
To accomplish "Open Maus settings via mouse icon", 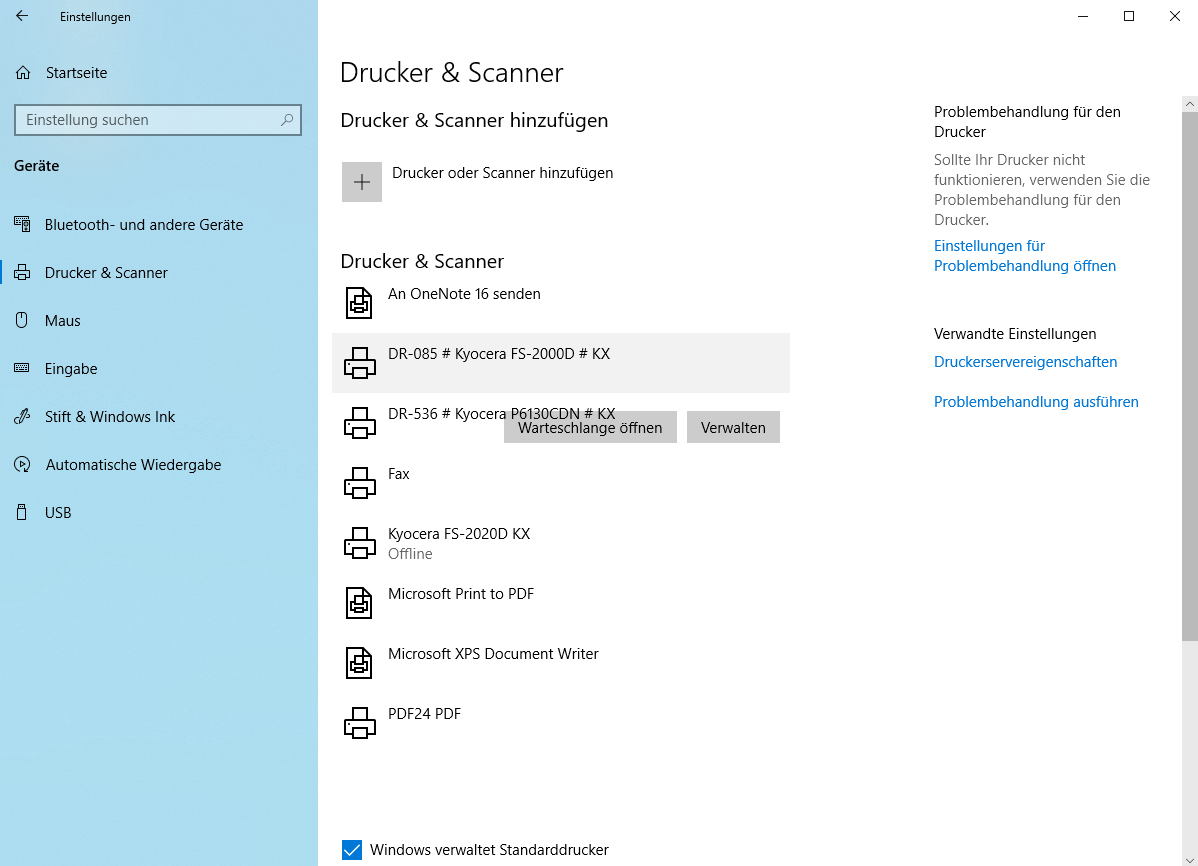I will coord(22,320).
